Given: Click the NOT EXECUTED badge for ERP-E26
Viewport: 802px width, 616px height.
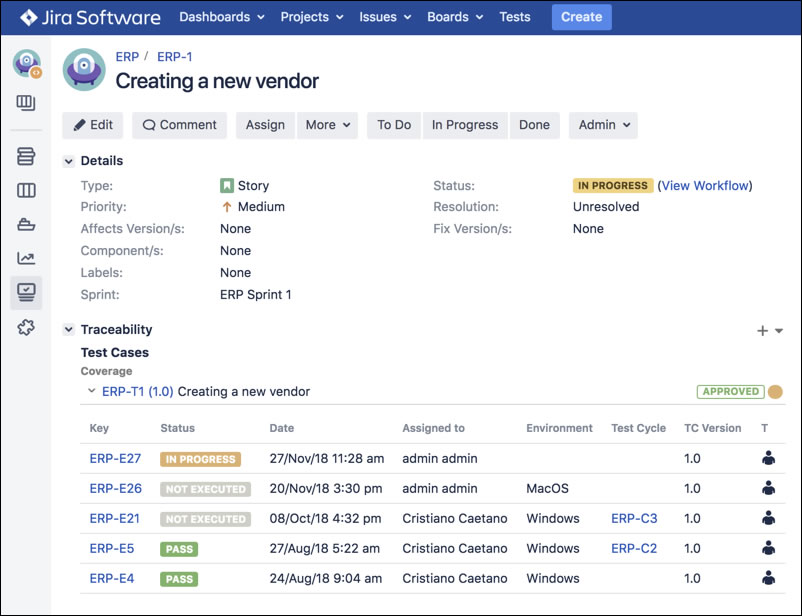Looking at the screenshot, I should click(x=206, y=490).
